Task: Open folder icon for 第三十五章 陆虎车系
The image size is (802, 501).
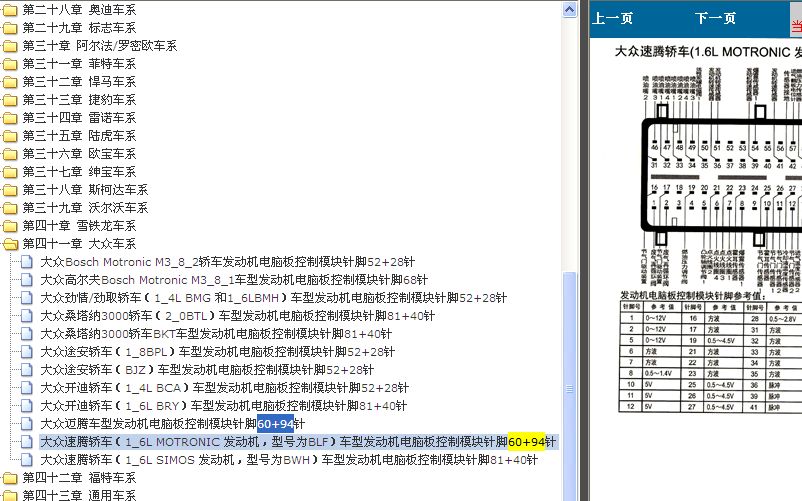Action: coord(10,136)
